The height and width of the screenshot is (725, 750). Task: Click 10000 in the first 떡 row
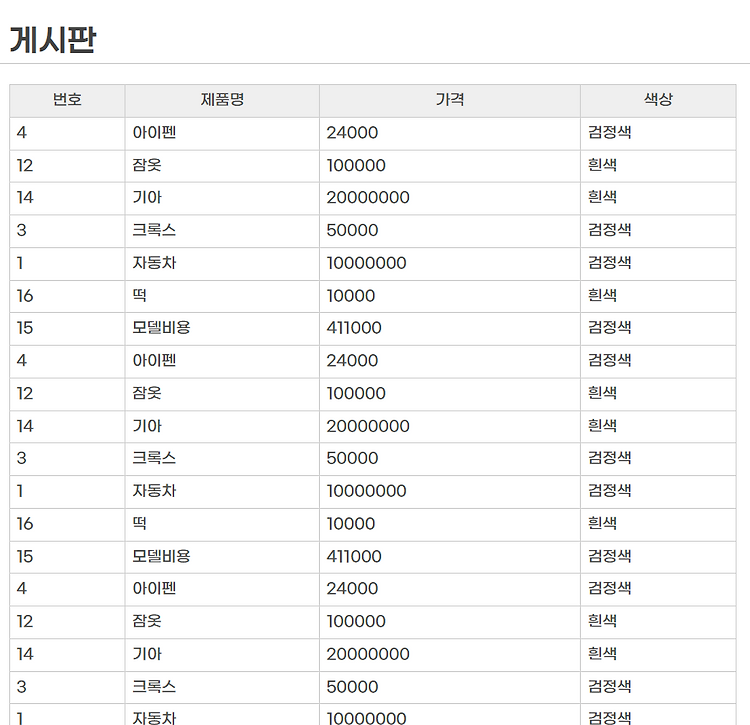[x=351, y=296]
